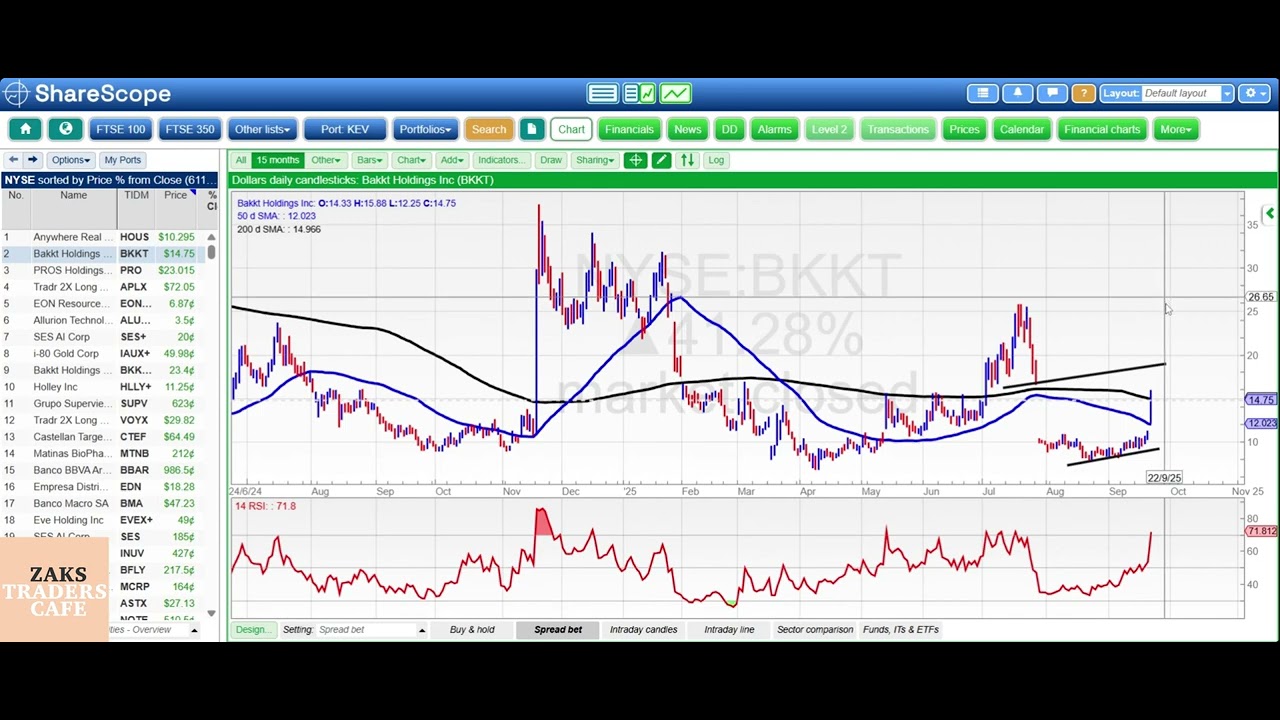Open the list Options dropdown
The height and width of the screenshot is (720, 1280).
[x=70, y=160]
